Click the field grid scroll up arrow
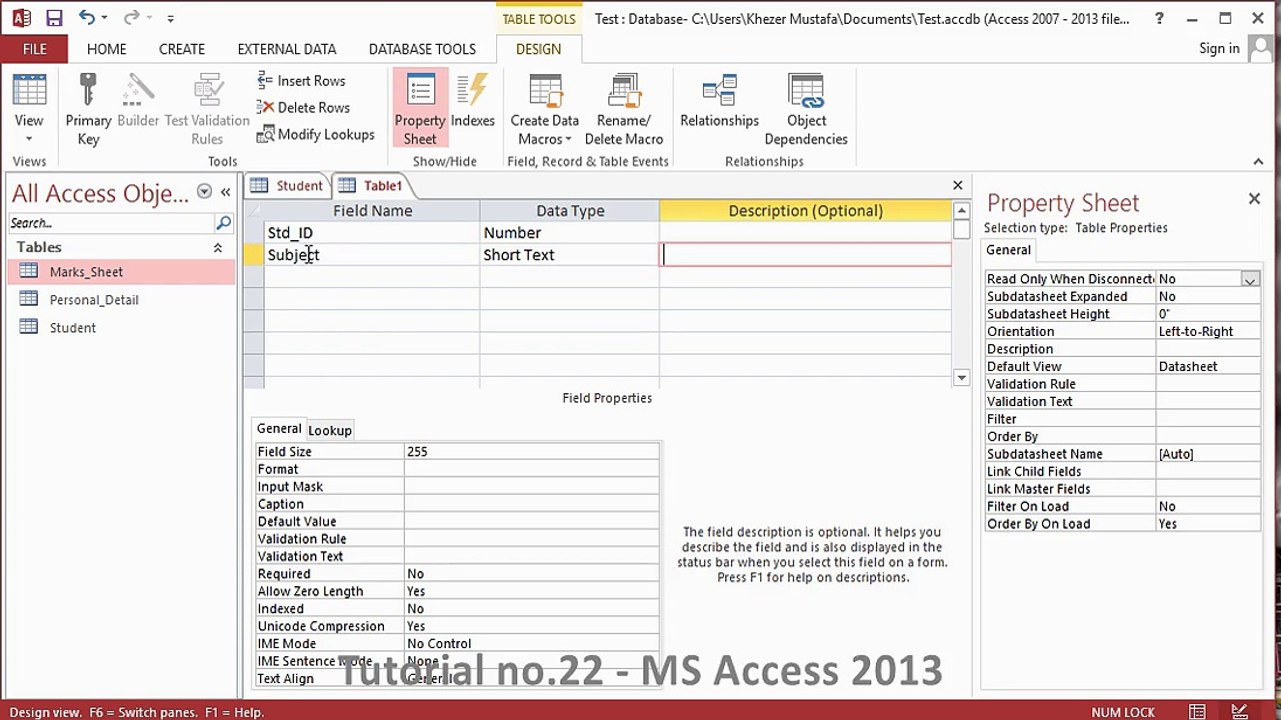 point(961,210)
